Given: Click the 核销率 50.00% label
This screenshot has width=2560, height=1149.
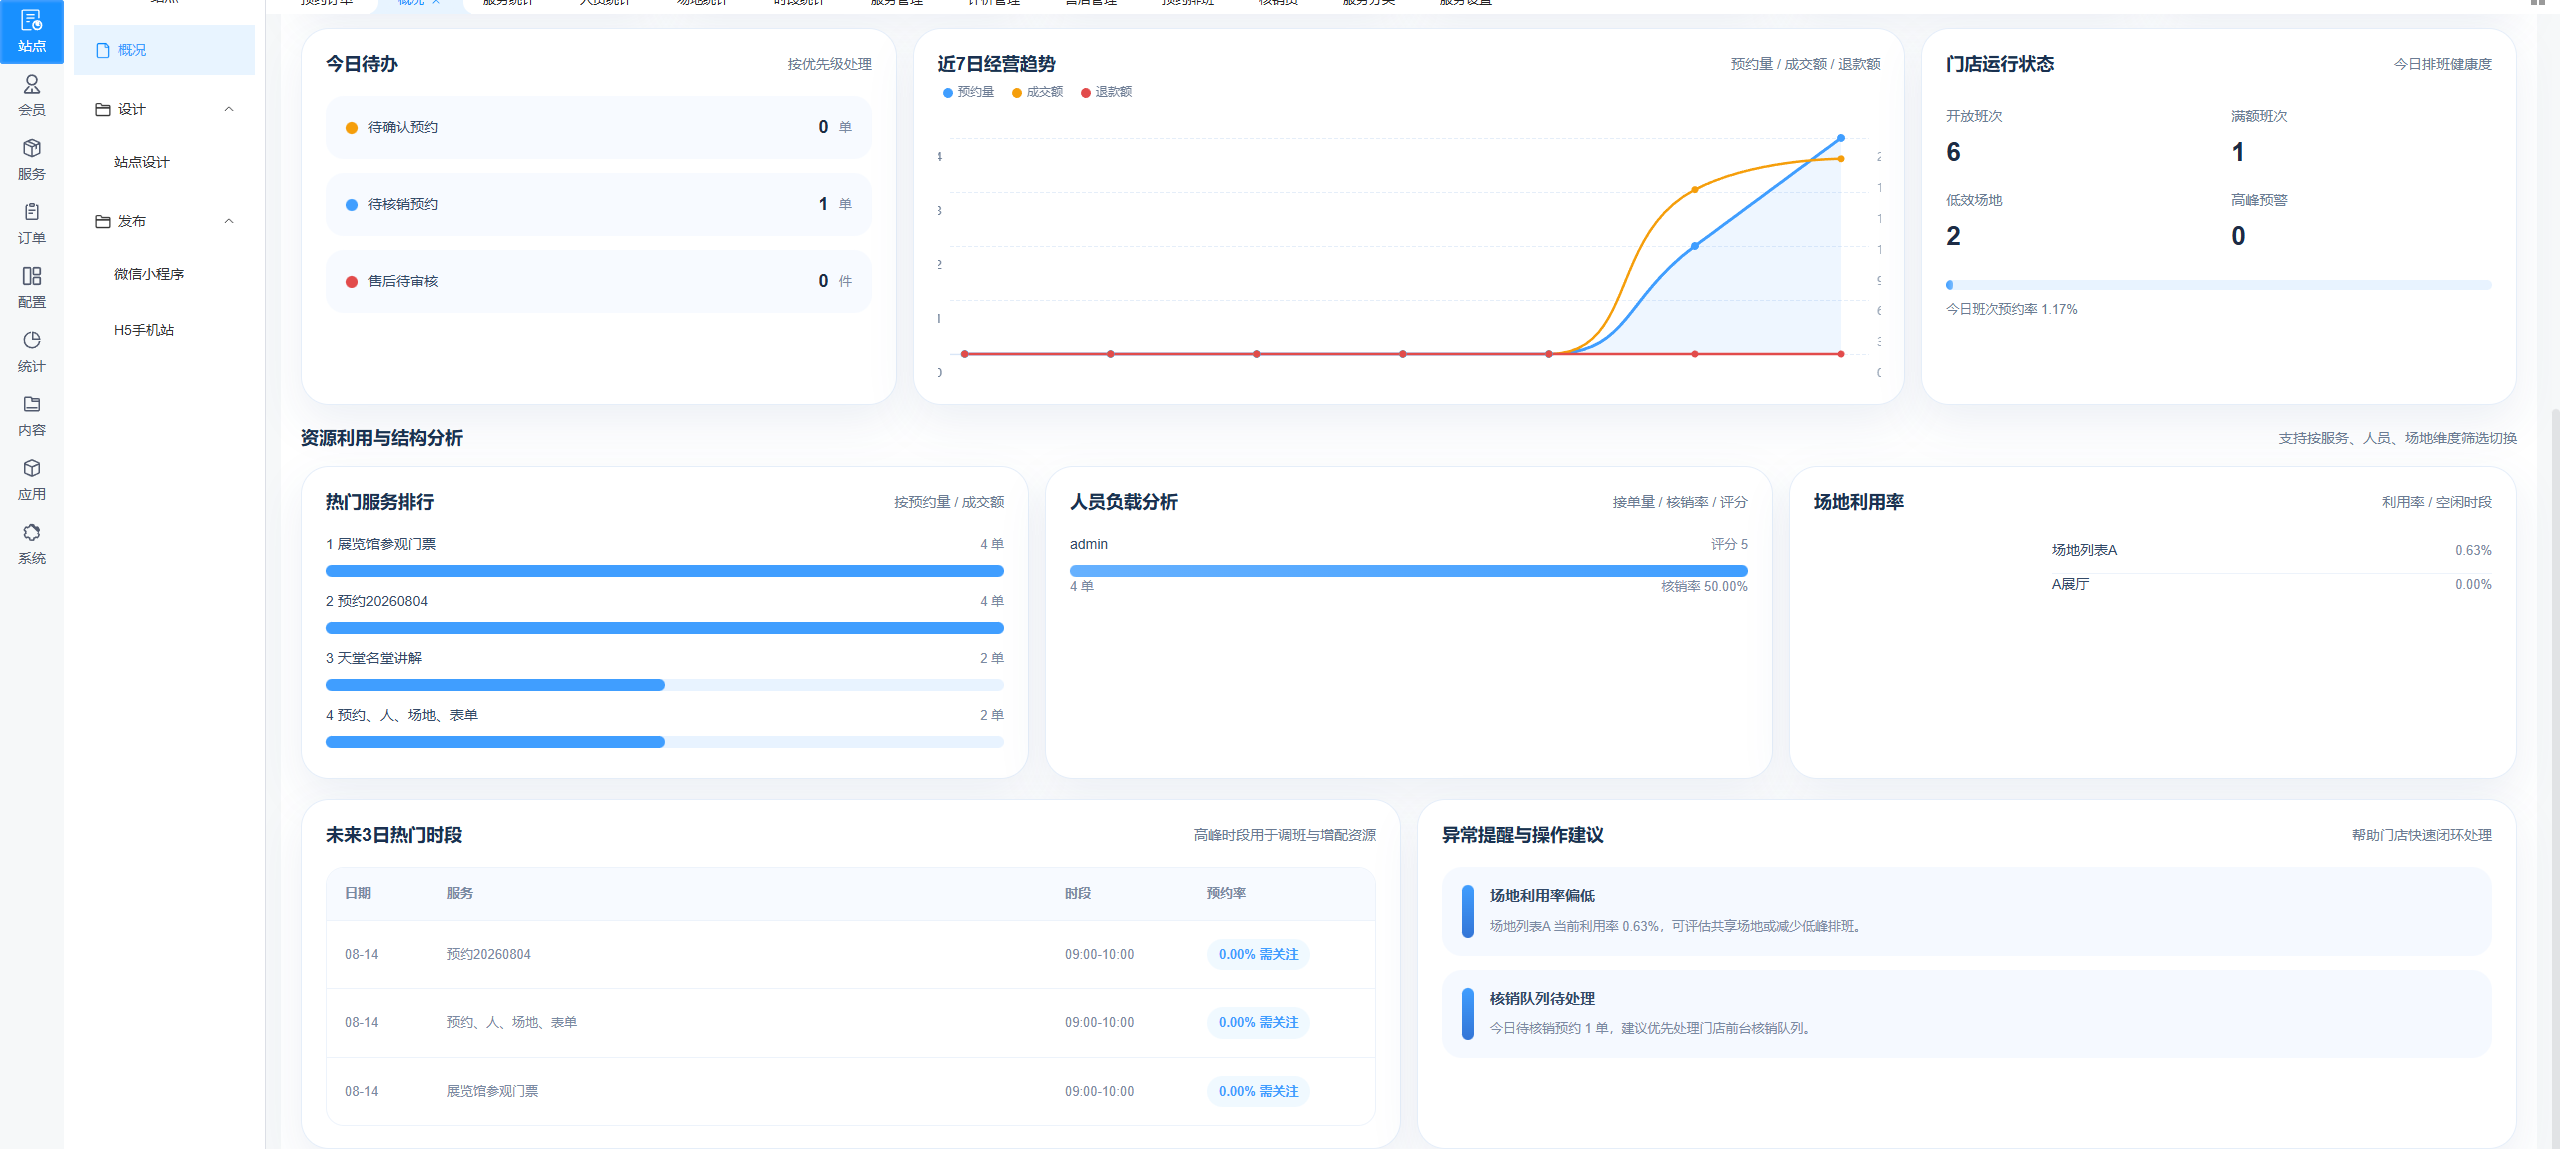Looking at the screenshot, I should 1704,587.
